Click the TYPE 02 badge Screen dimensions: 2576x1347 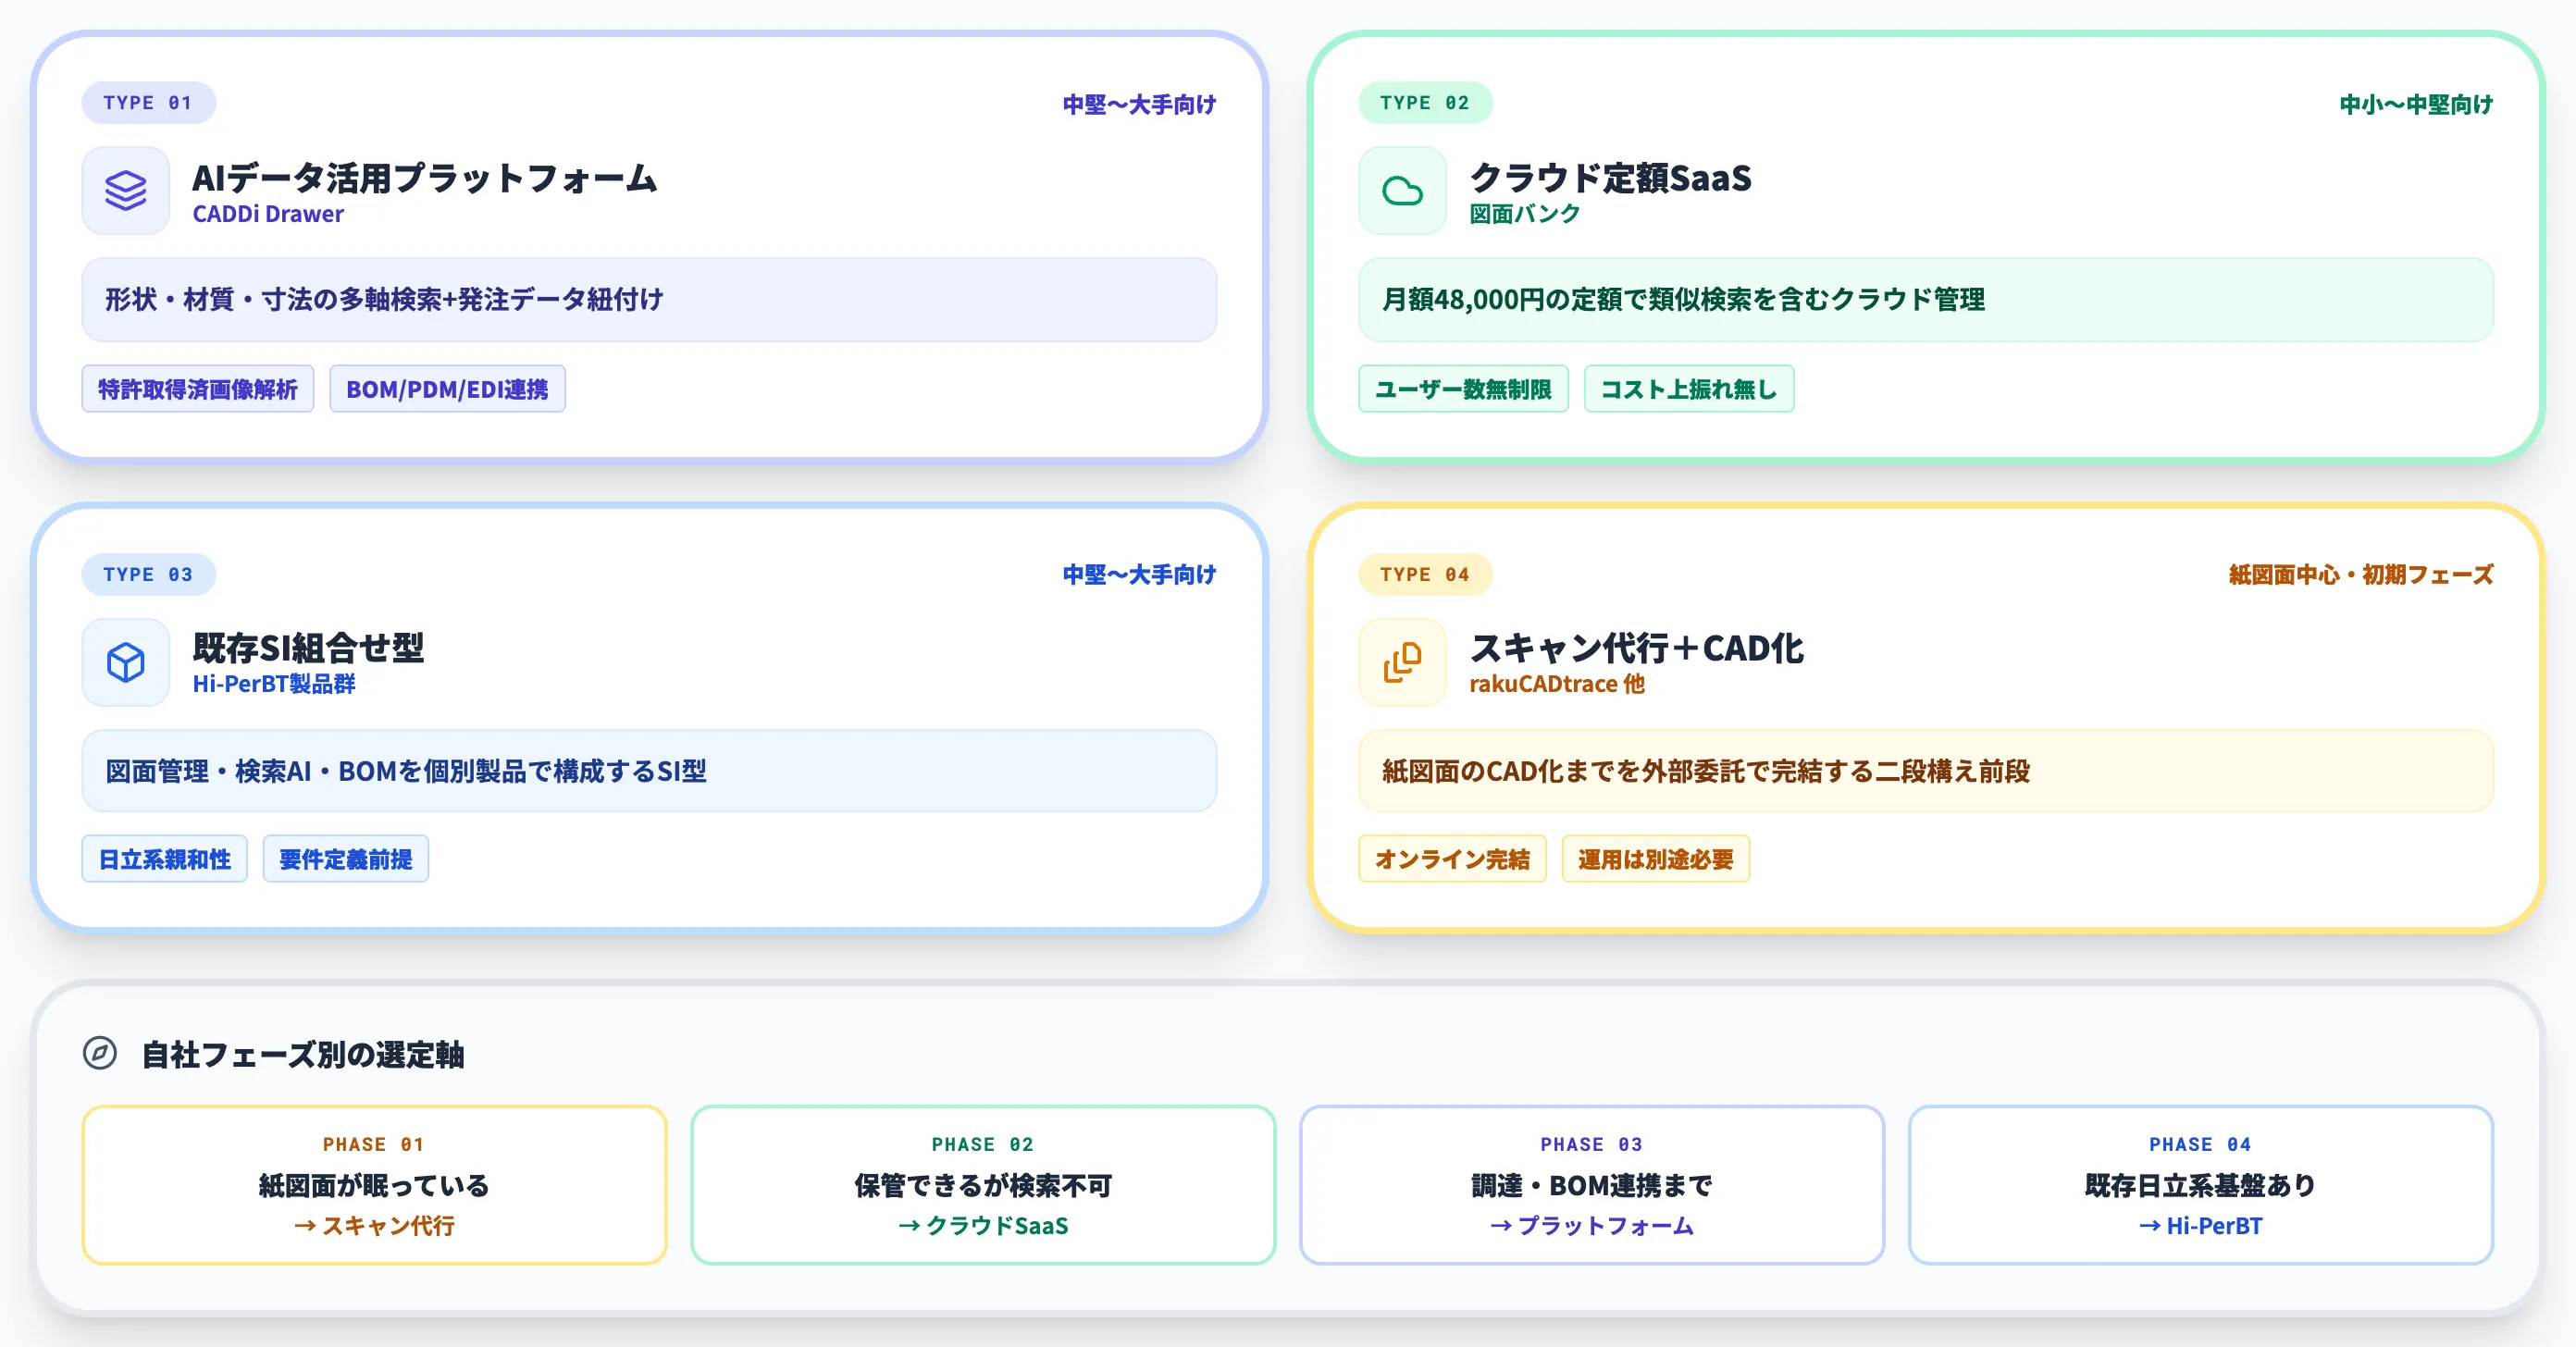pyautogui.click(x=1425, y=102)
